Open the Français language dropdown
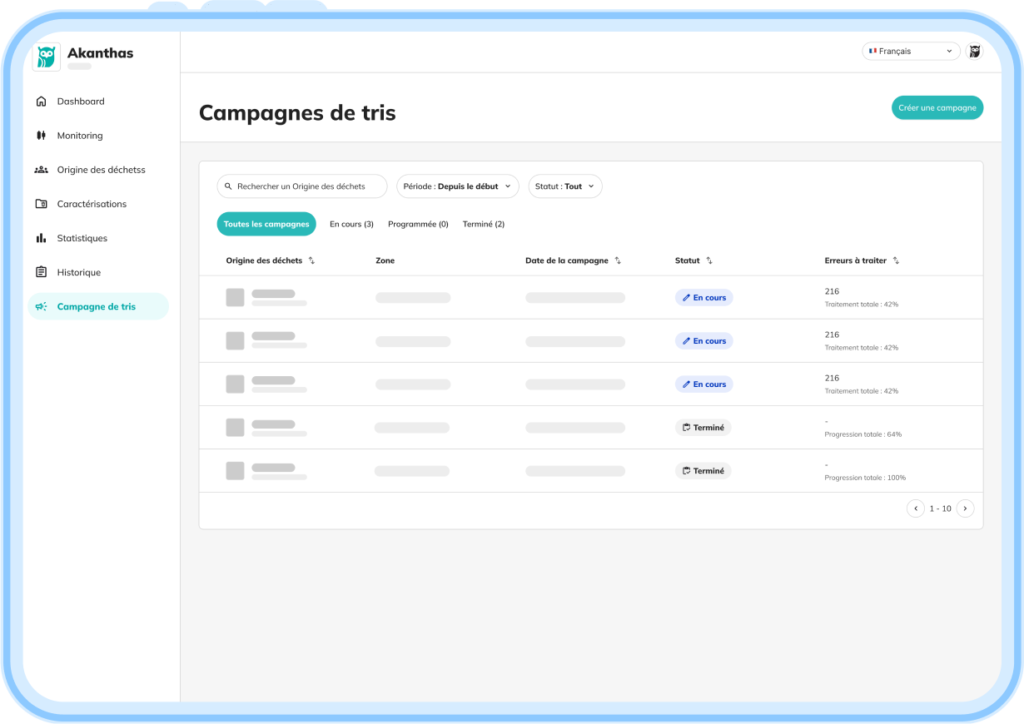1024x724 pixels. 910,51
